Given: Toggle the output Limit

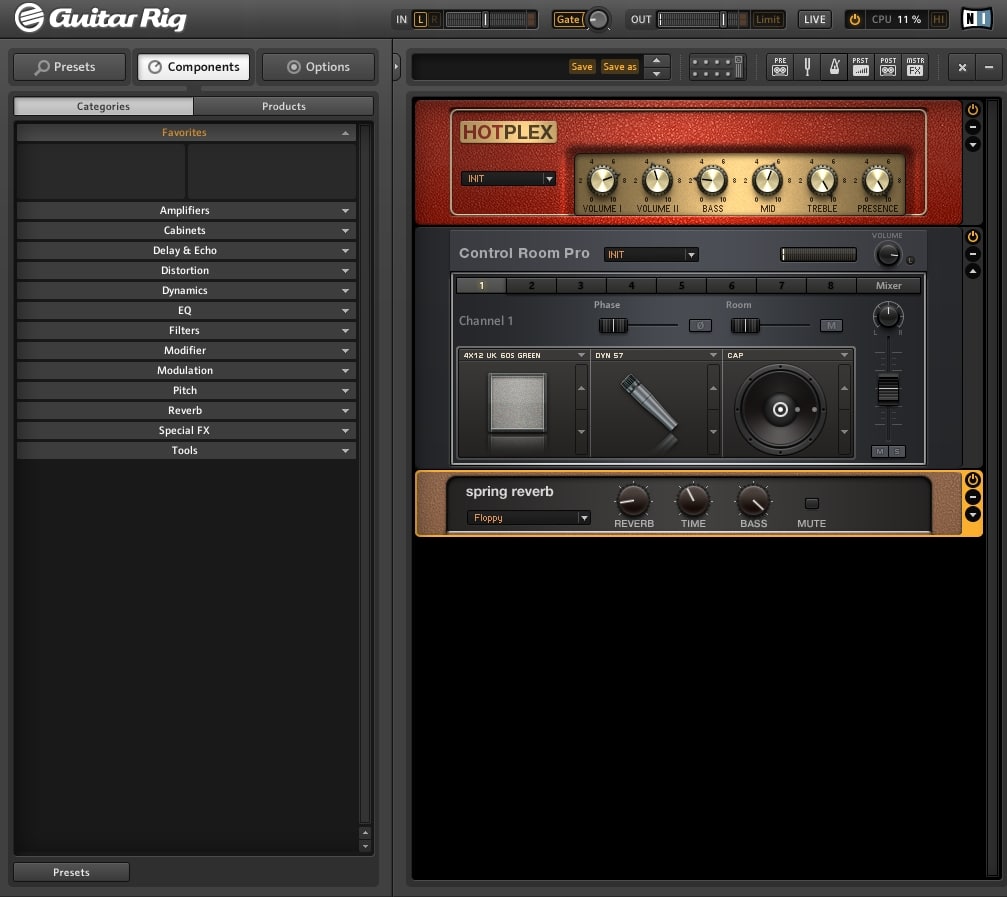Looking at the screenshot, I should pos(767,19).
